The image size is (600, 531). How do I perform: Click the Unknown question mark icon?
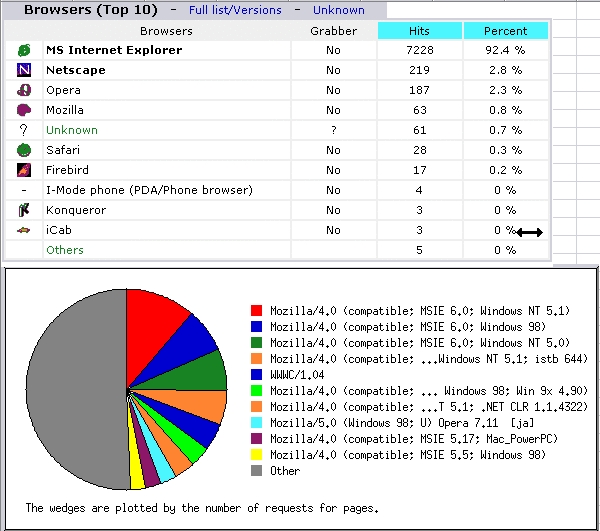tap(25, 130)
